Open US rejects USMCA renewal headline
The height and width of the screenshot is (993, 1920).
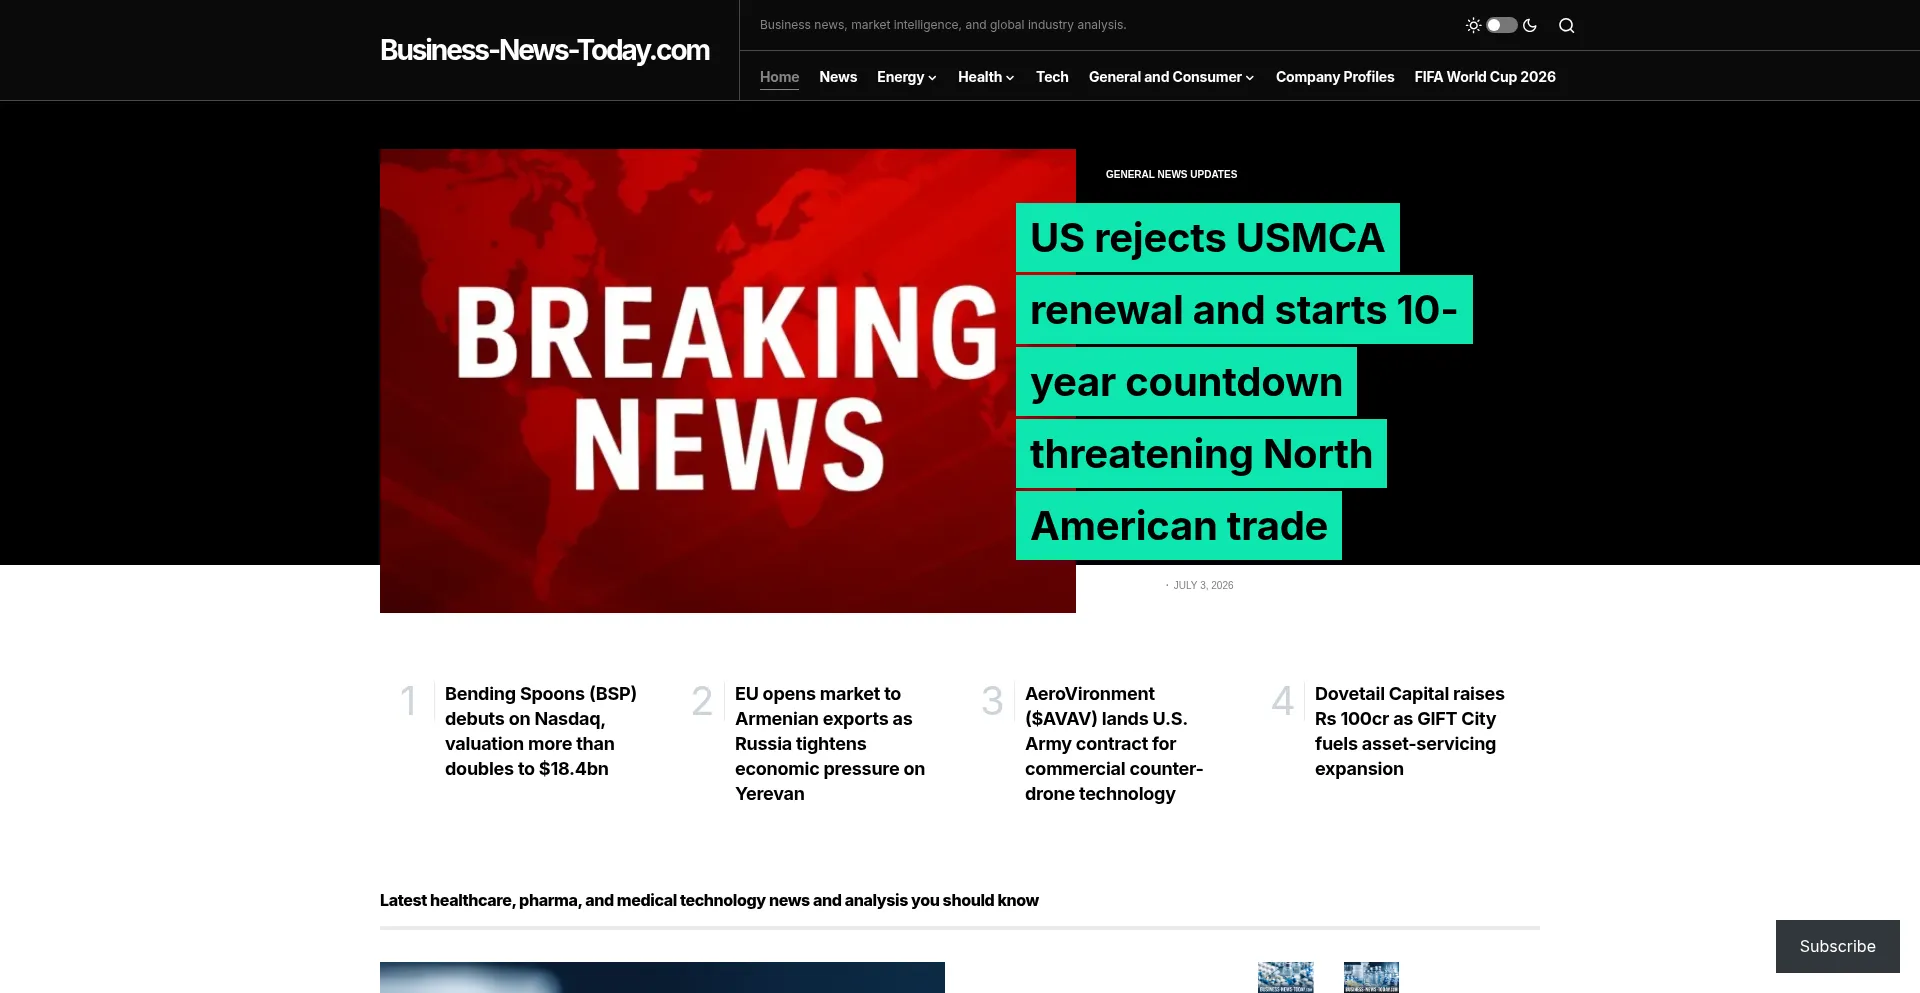[1244, 382]
